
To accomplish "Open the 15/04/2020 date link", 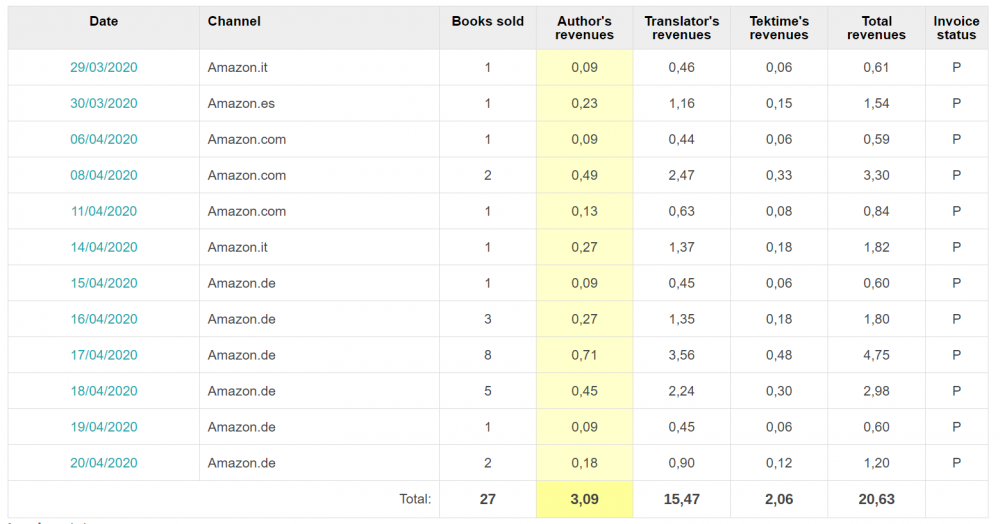I will tap(103, 284).
